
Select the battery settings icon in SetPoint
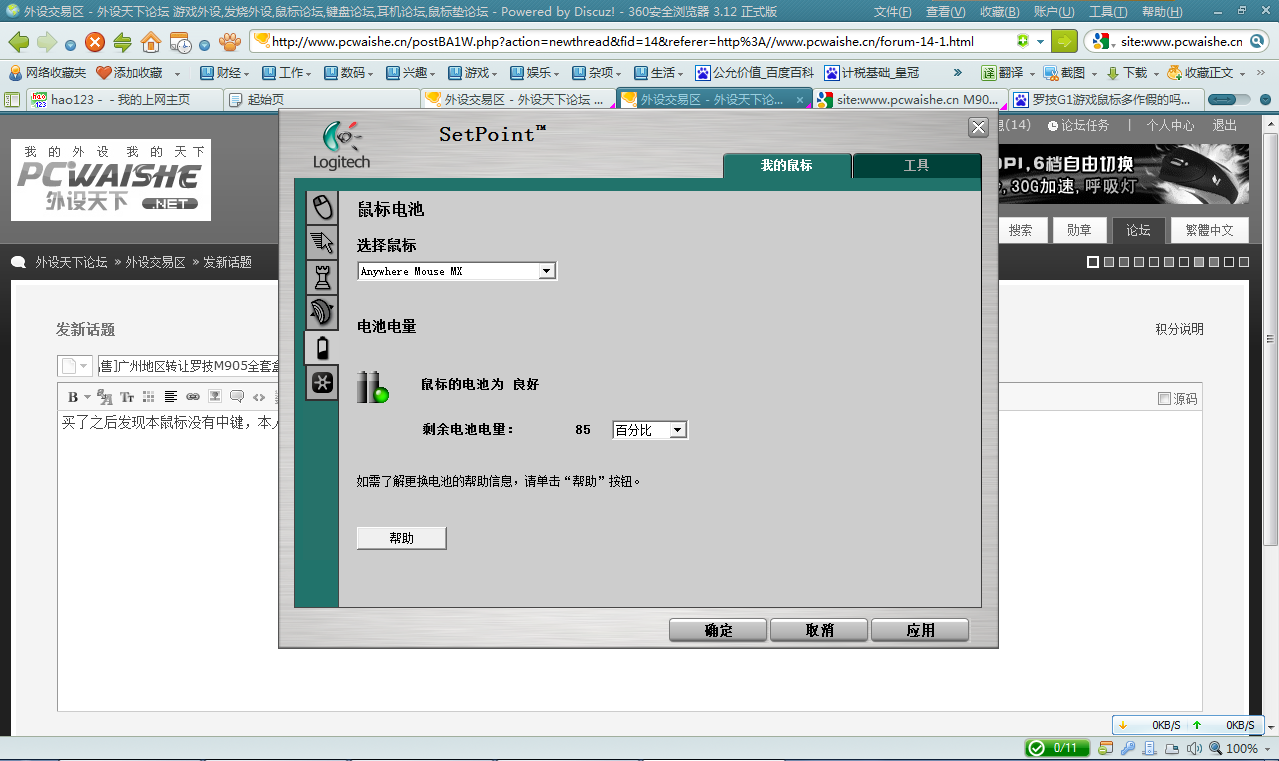(321, 349)
